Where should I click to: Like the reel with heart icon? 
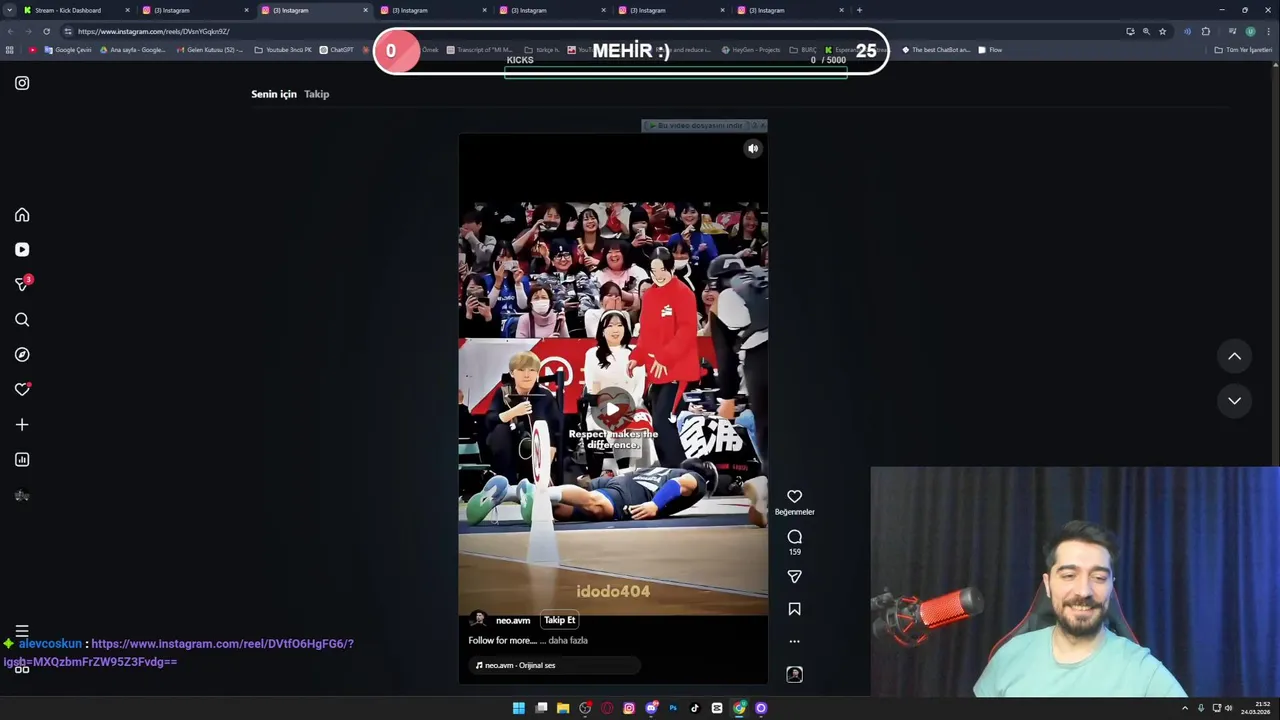click(794, 496)
